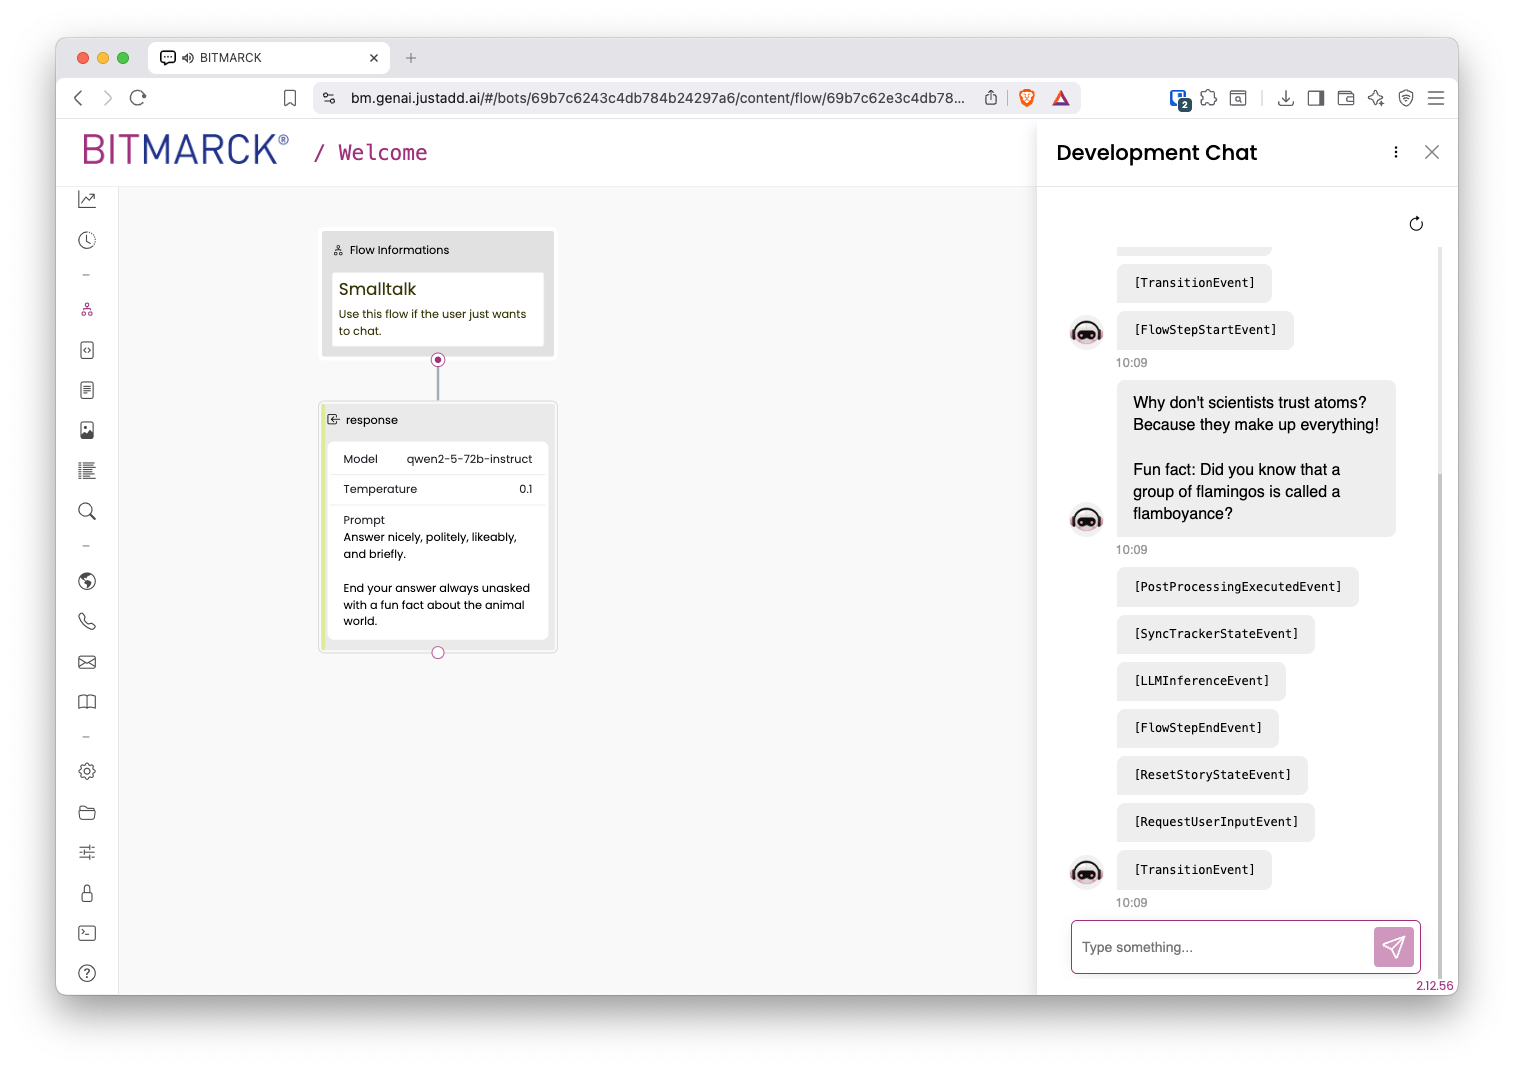Open the phone channel icon in sidebar

click(x=87, y=621)
